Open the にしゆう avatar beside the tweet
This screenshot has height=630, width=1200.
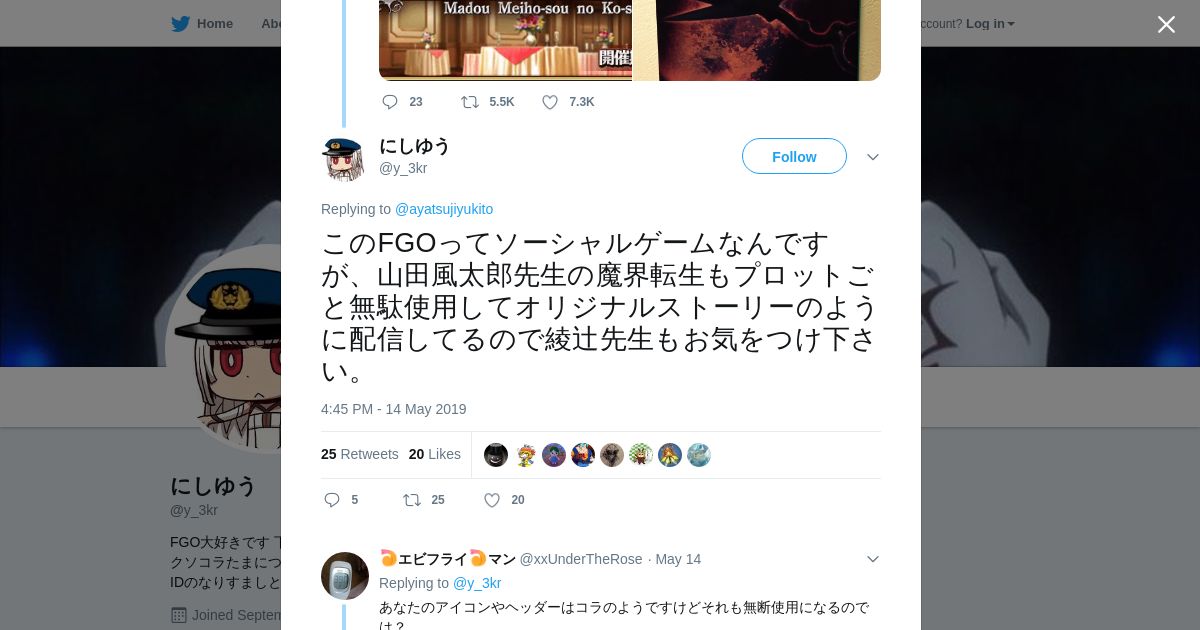[343, 158]
